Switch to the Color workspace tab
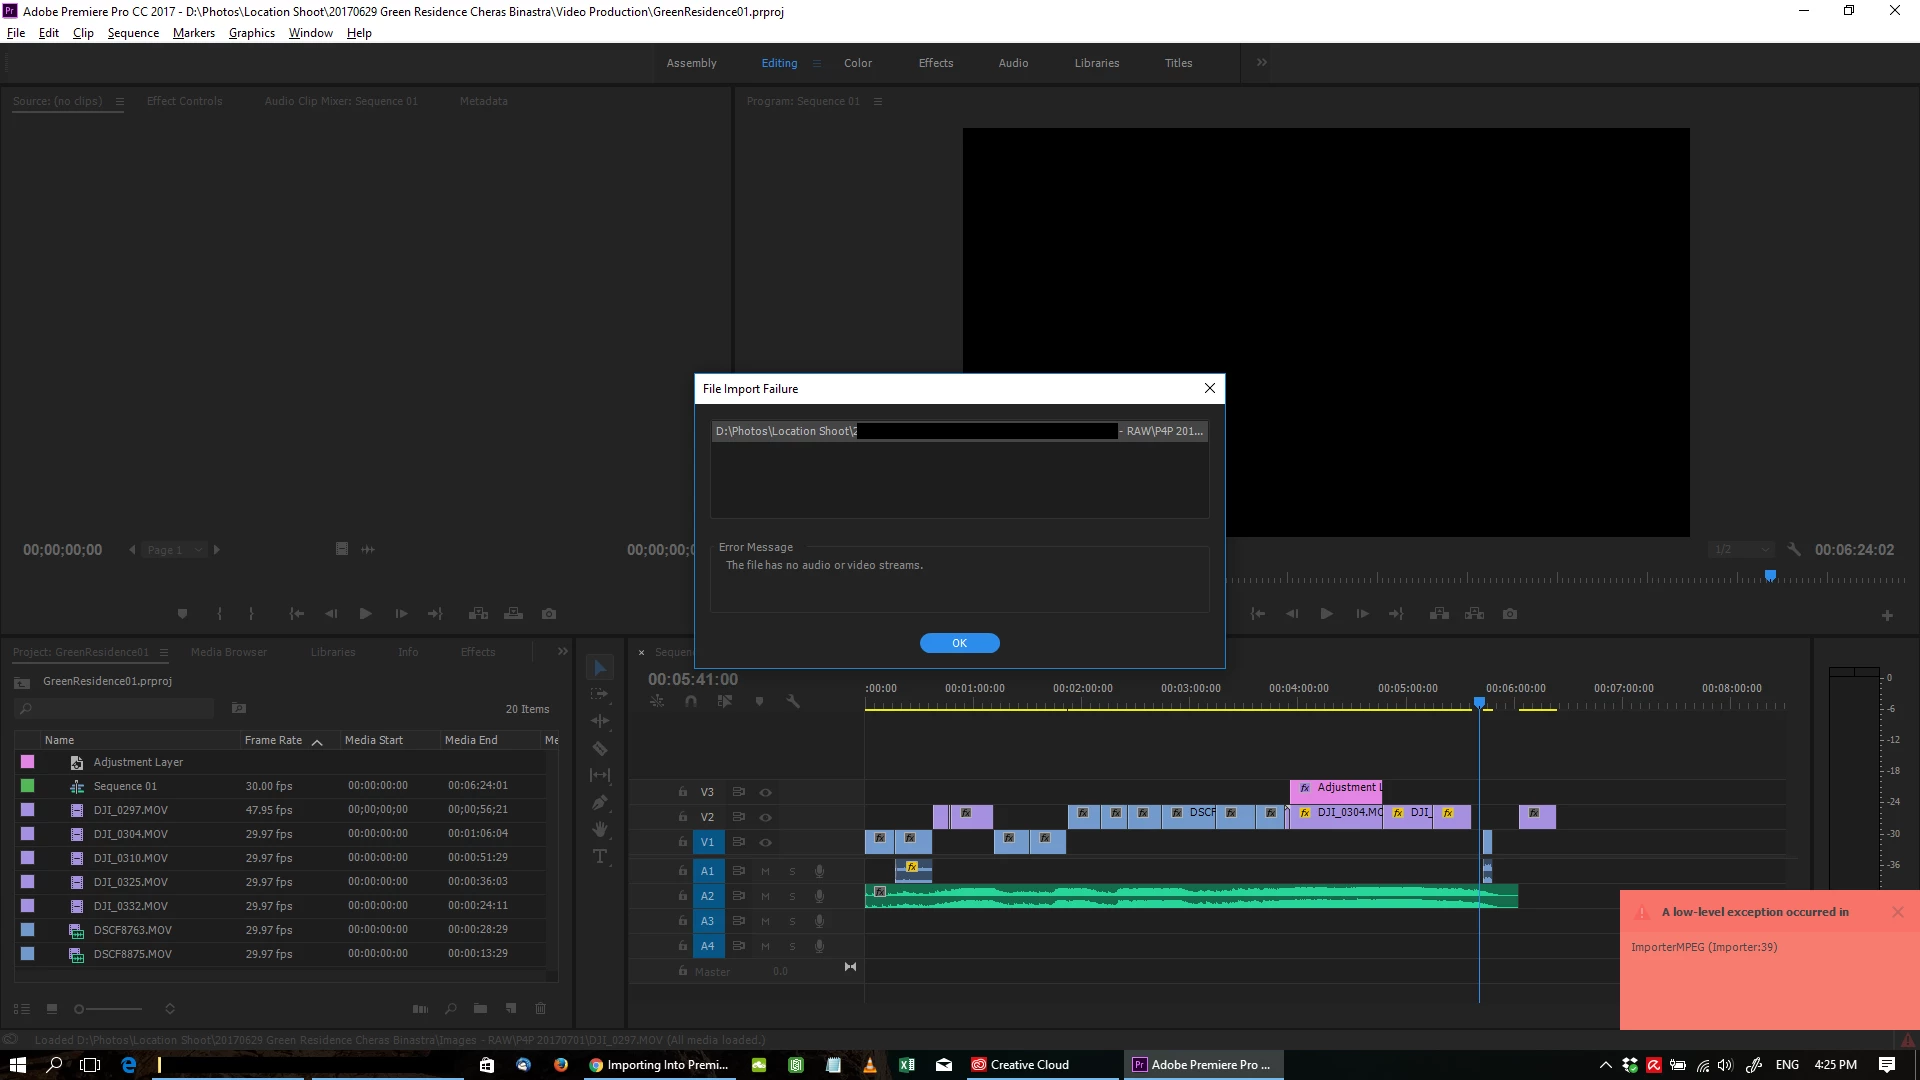The image size is (1920, 1080). 857,63
